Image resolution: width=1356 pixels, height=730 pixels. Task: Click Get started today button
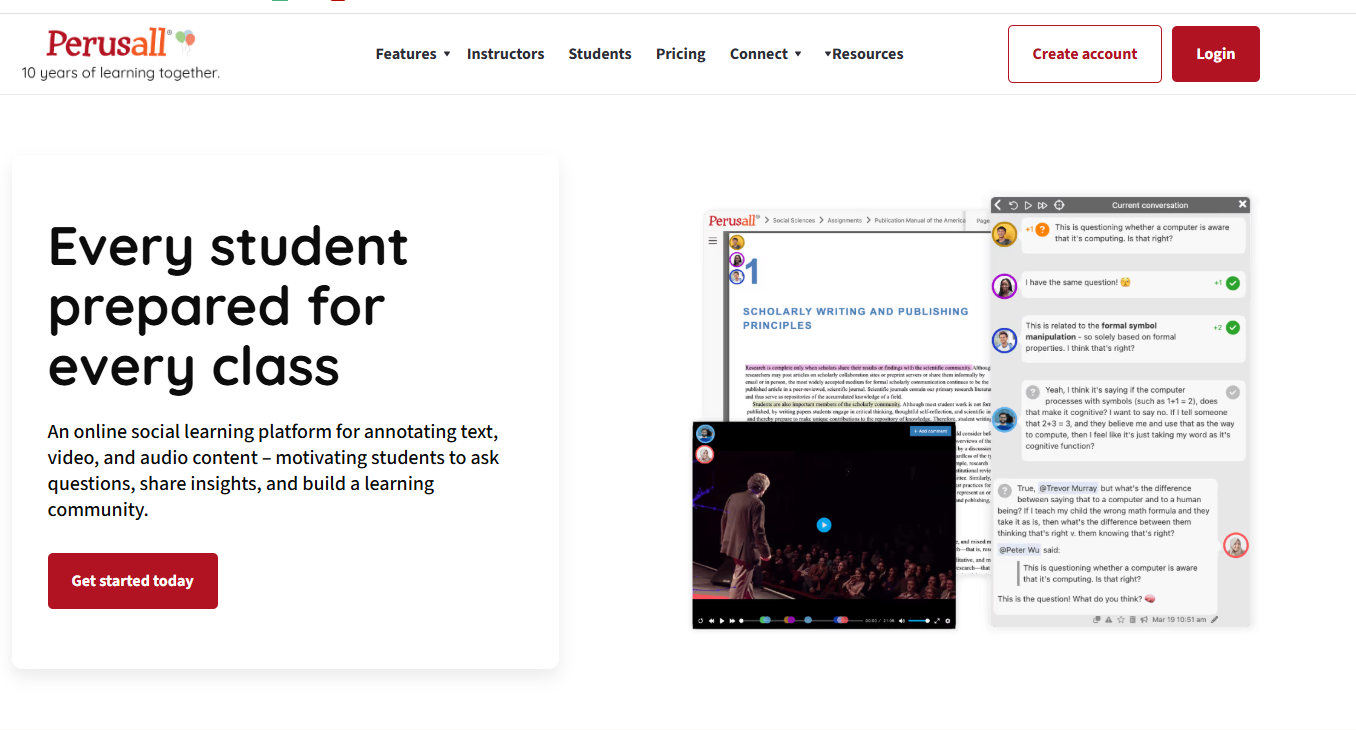133,581
